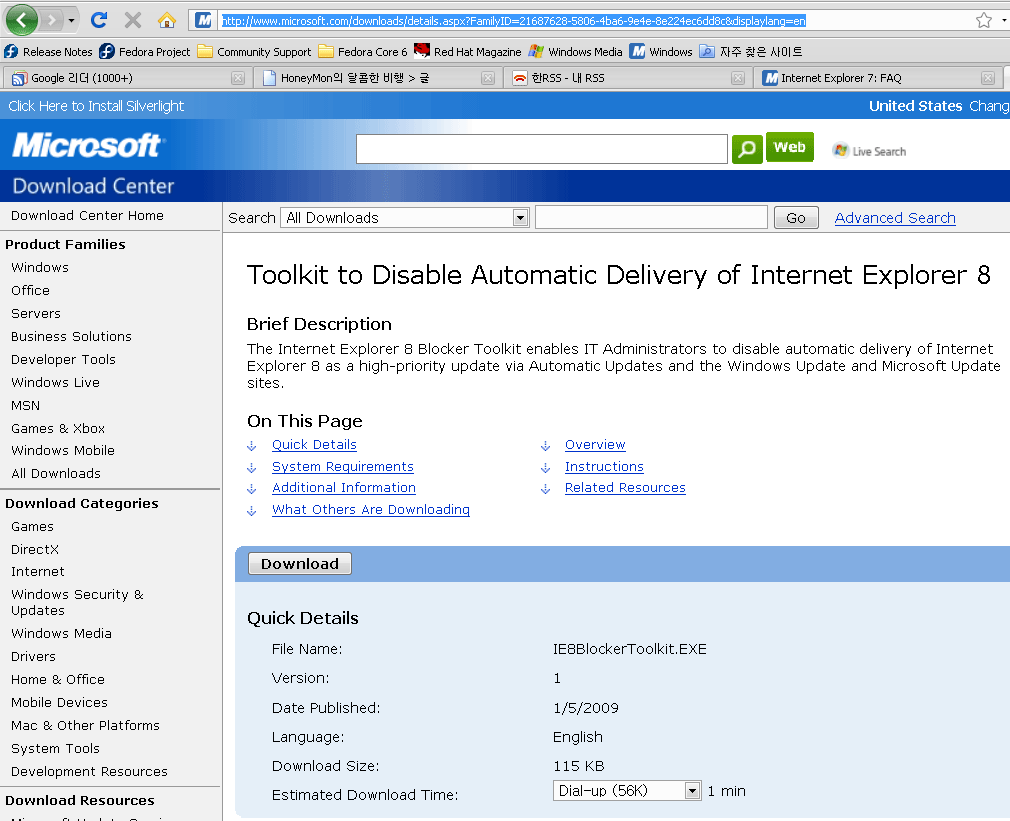Image resolution: width=1010 pixels, height=821 pixels.
Task: Focus the download search text field
Action: (651, 218)
